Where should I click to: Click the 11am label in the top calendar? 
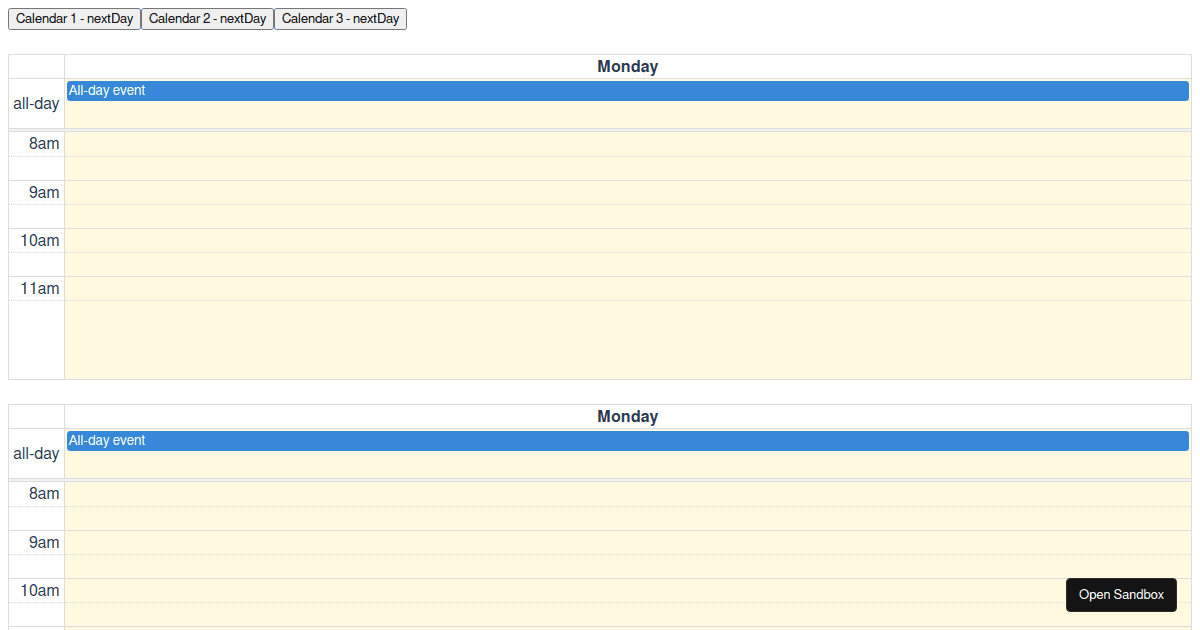pyautogui.click(x=40, y=289)
